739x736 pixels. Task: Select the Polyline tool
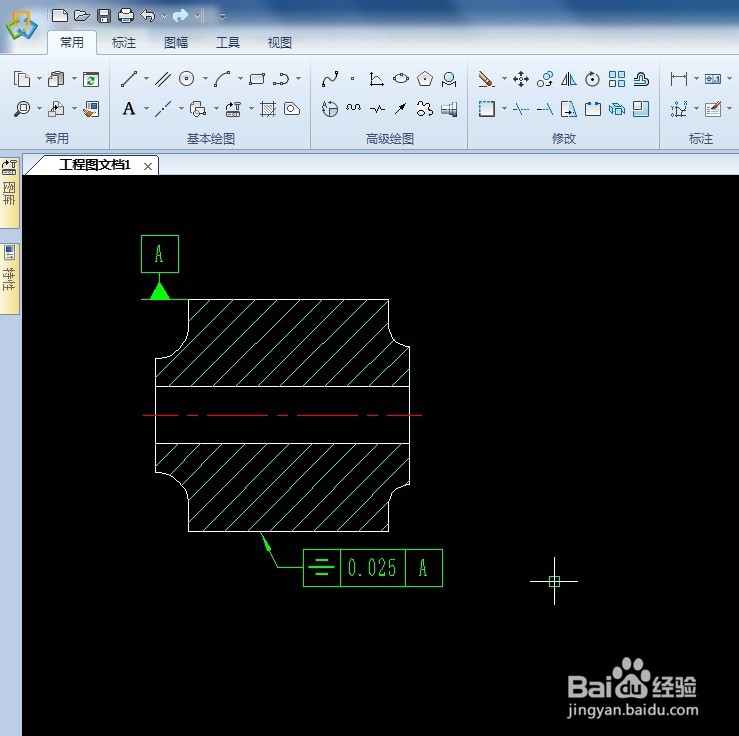click(281, 79)
